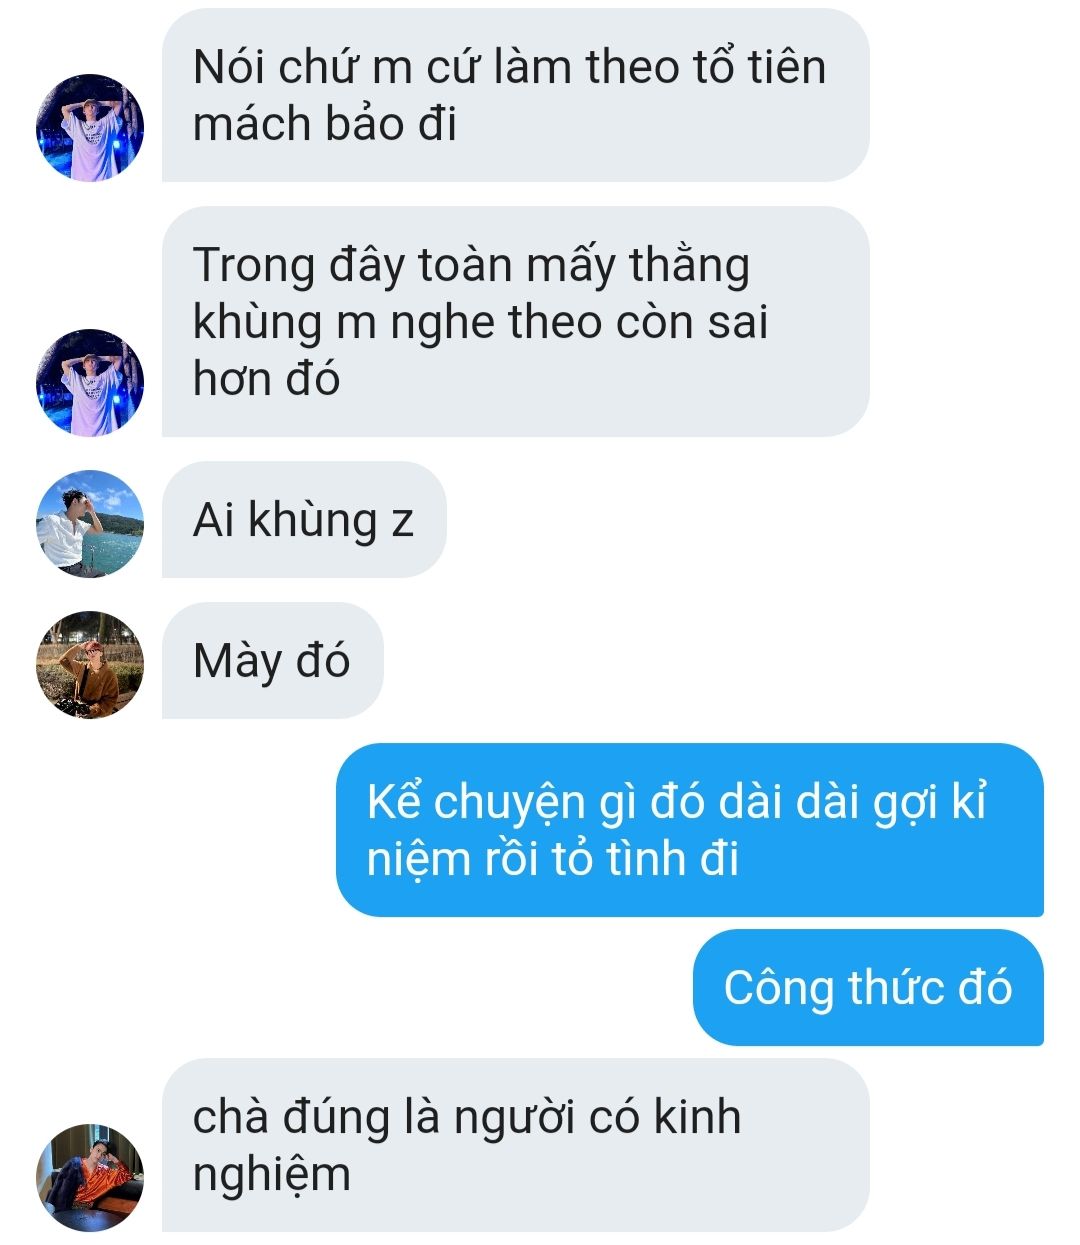Tap avatar next to 'Mày đó' message

pyautogui.click(x=90, y=664)
